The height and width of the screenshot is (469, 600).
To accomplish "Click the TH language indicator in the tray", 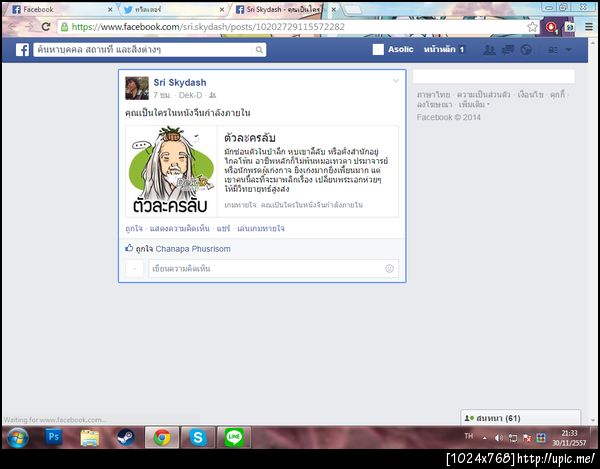I will pos(469,436).
